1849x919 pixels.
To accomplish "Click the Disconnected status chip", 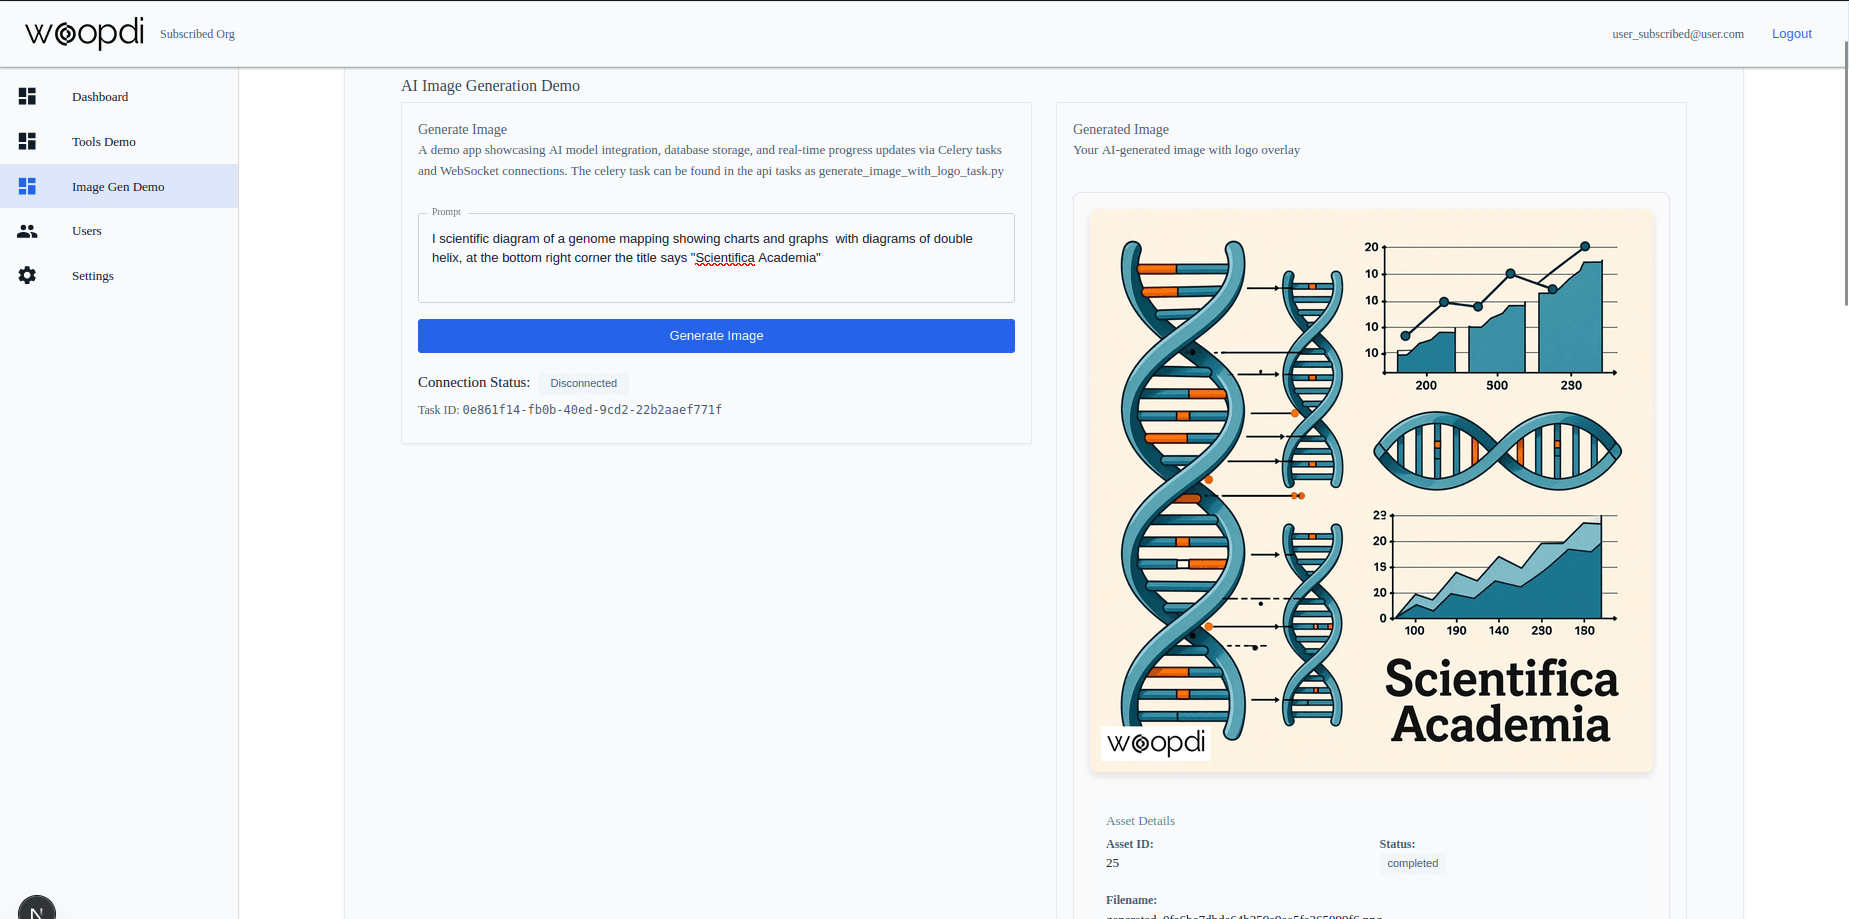I will [x=583, y=383].
